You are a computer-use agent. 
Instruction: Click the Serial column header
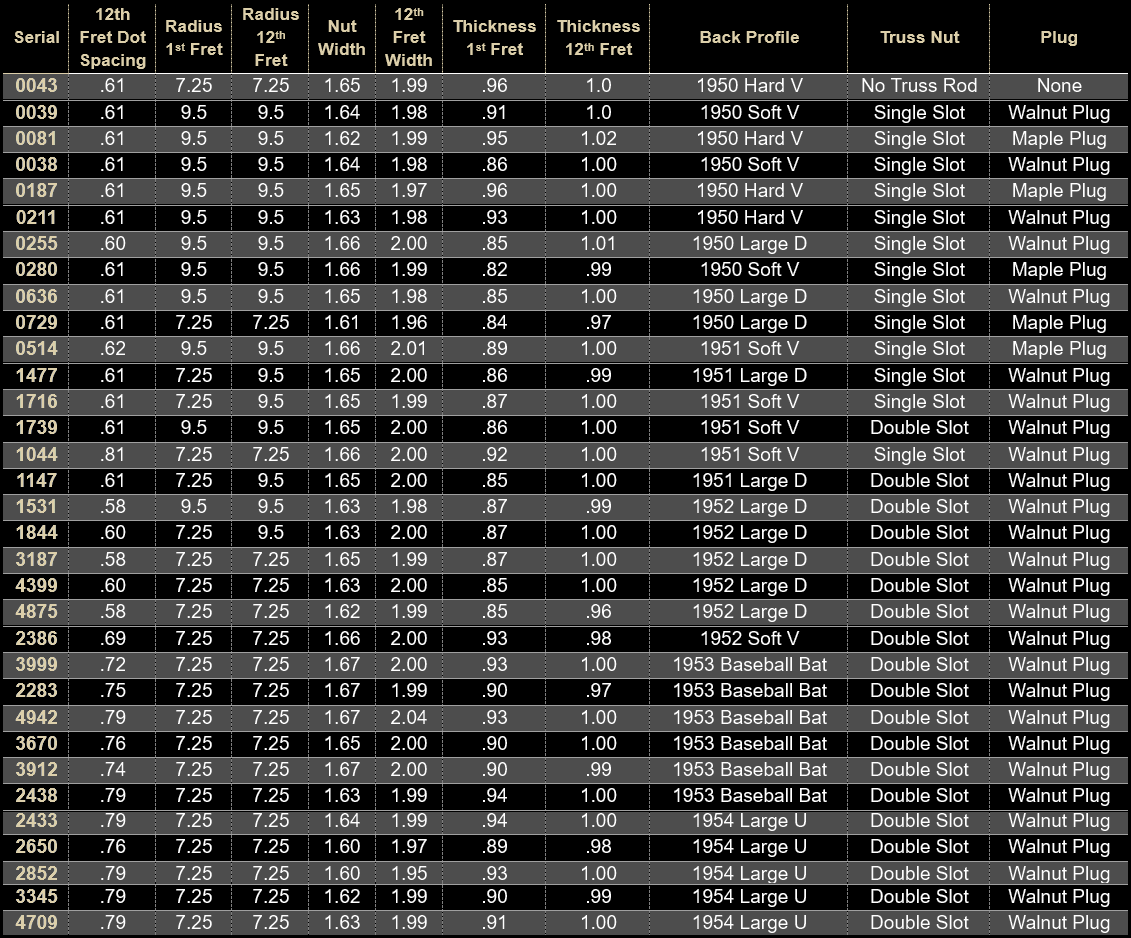37,38
